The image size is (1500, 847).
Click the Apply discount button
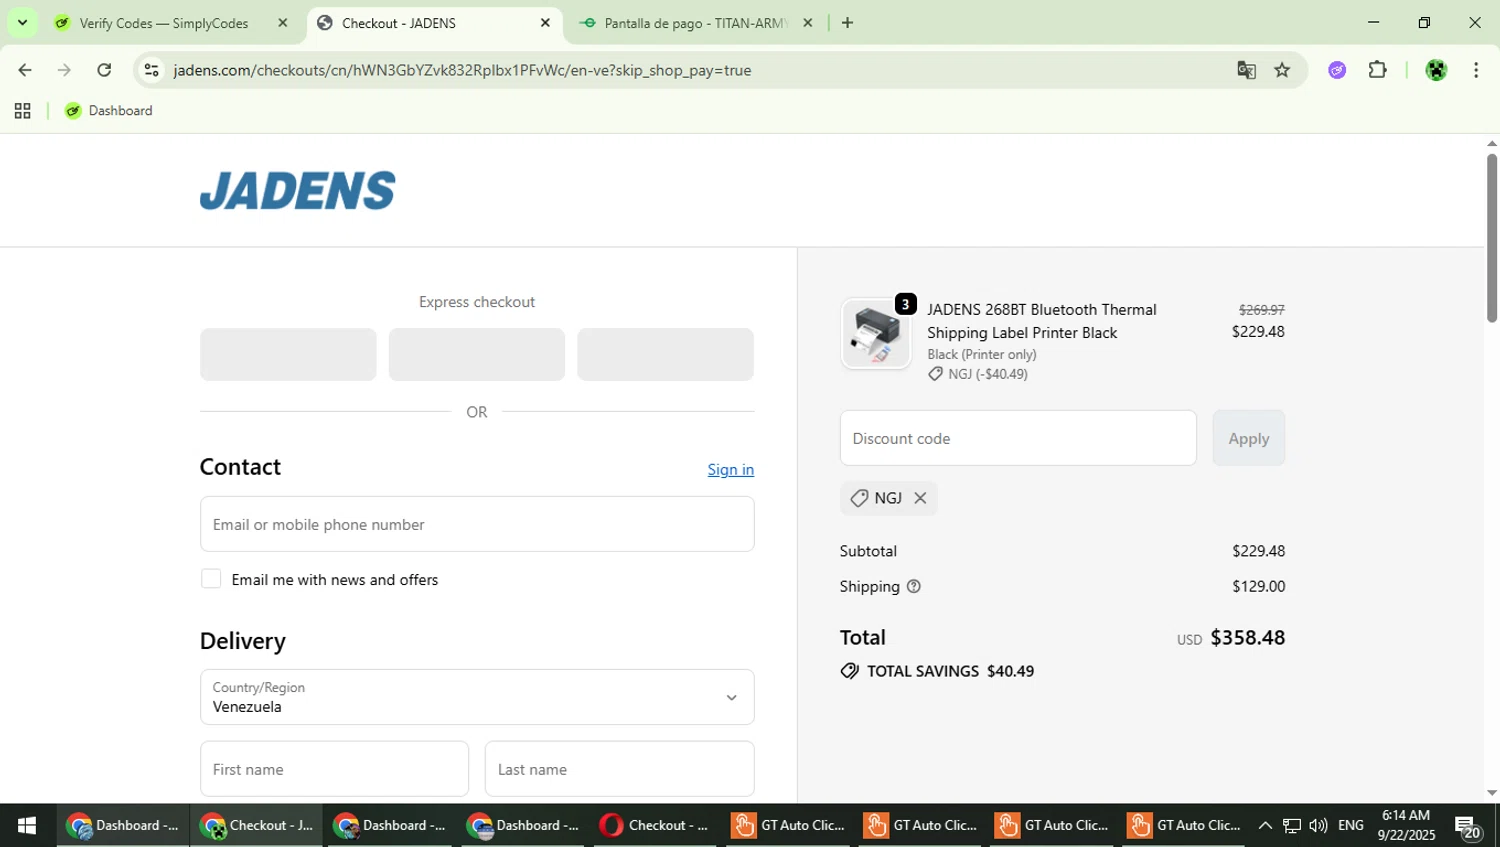[x=1248, y=438]
